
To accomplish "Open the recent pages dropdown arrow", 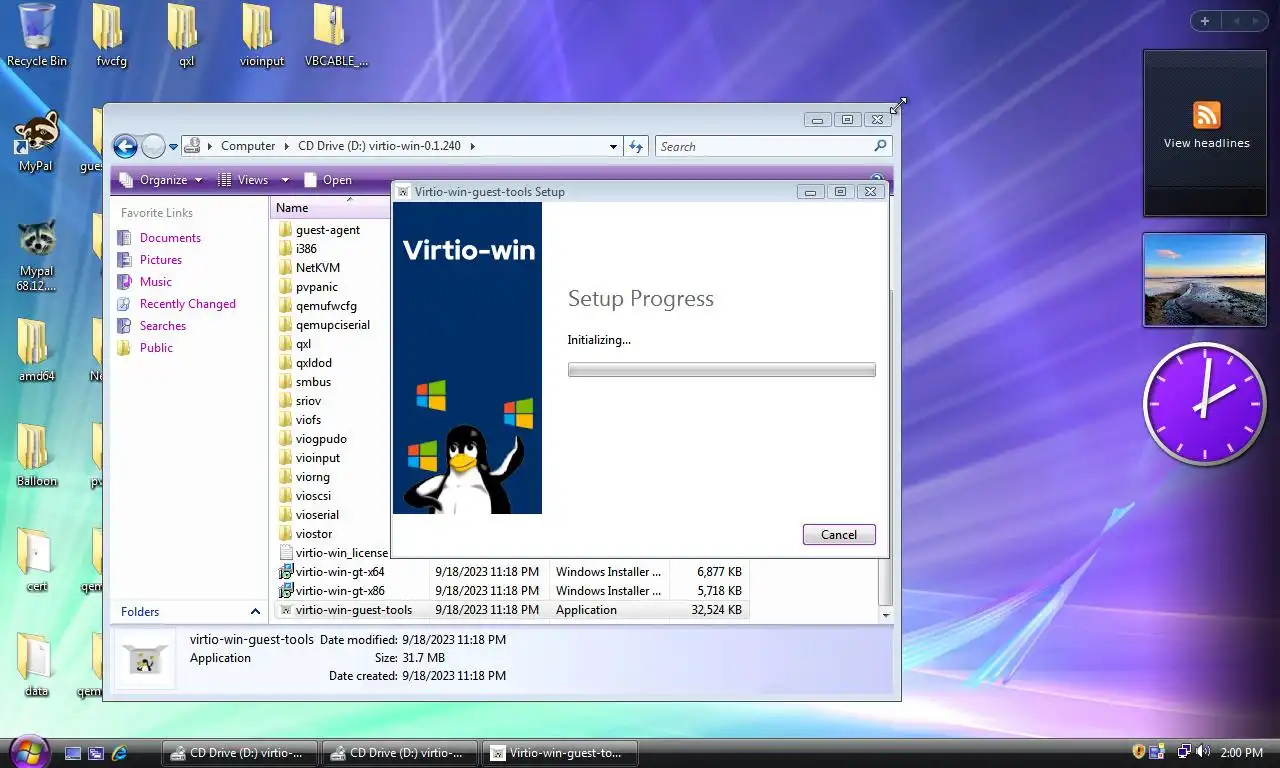I will tap(173, 147).
